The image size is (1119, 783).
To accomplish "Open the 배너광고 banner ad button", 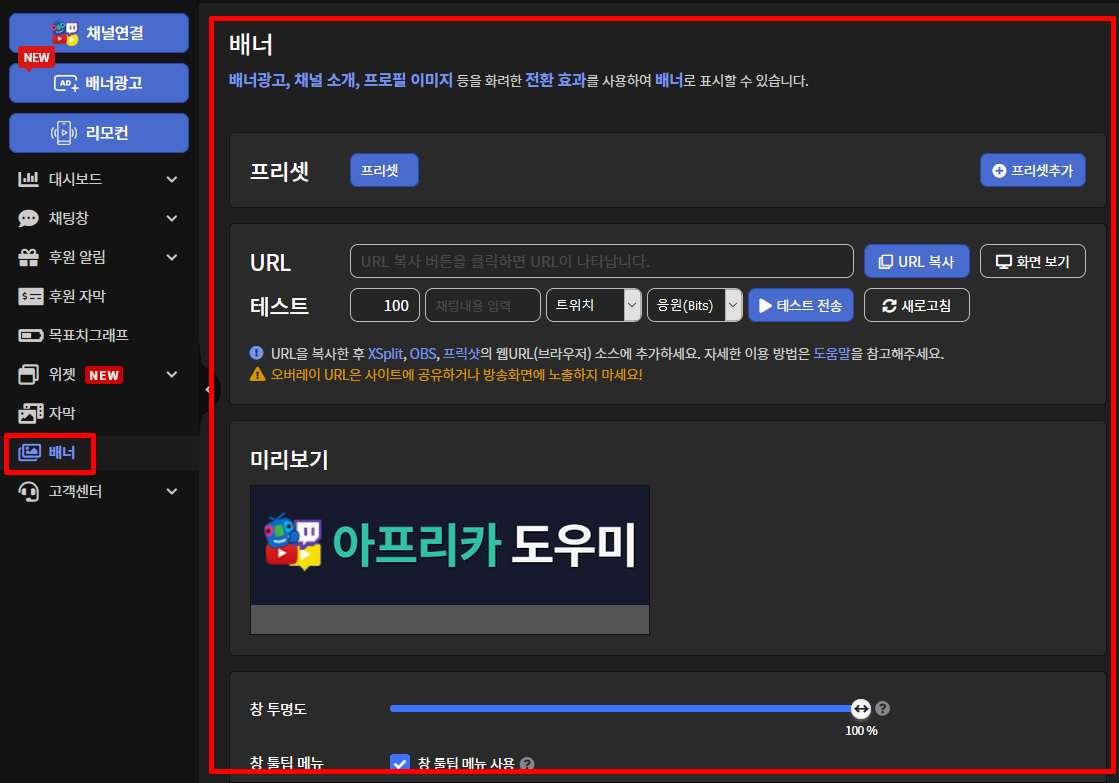I will point(98,83).
